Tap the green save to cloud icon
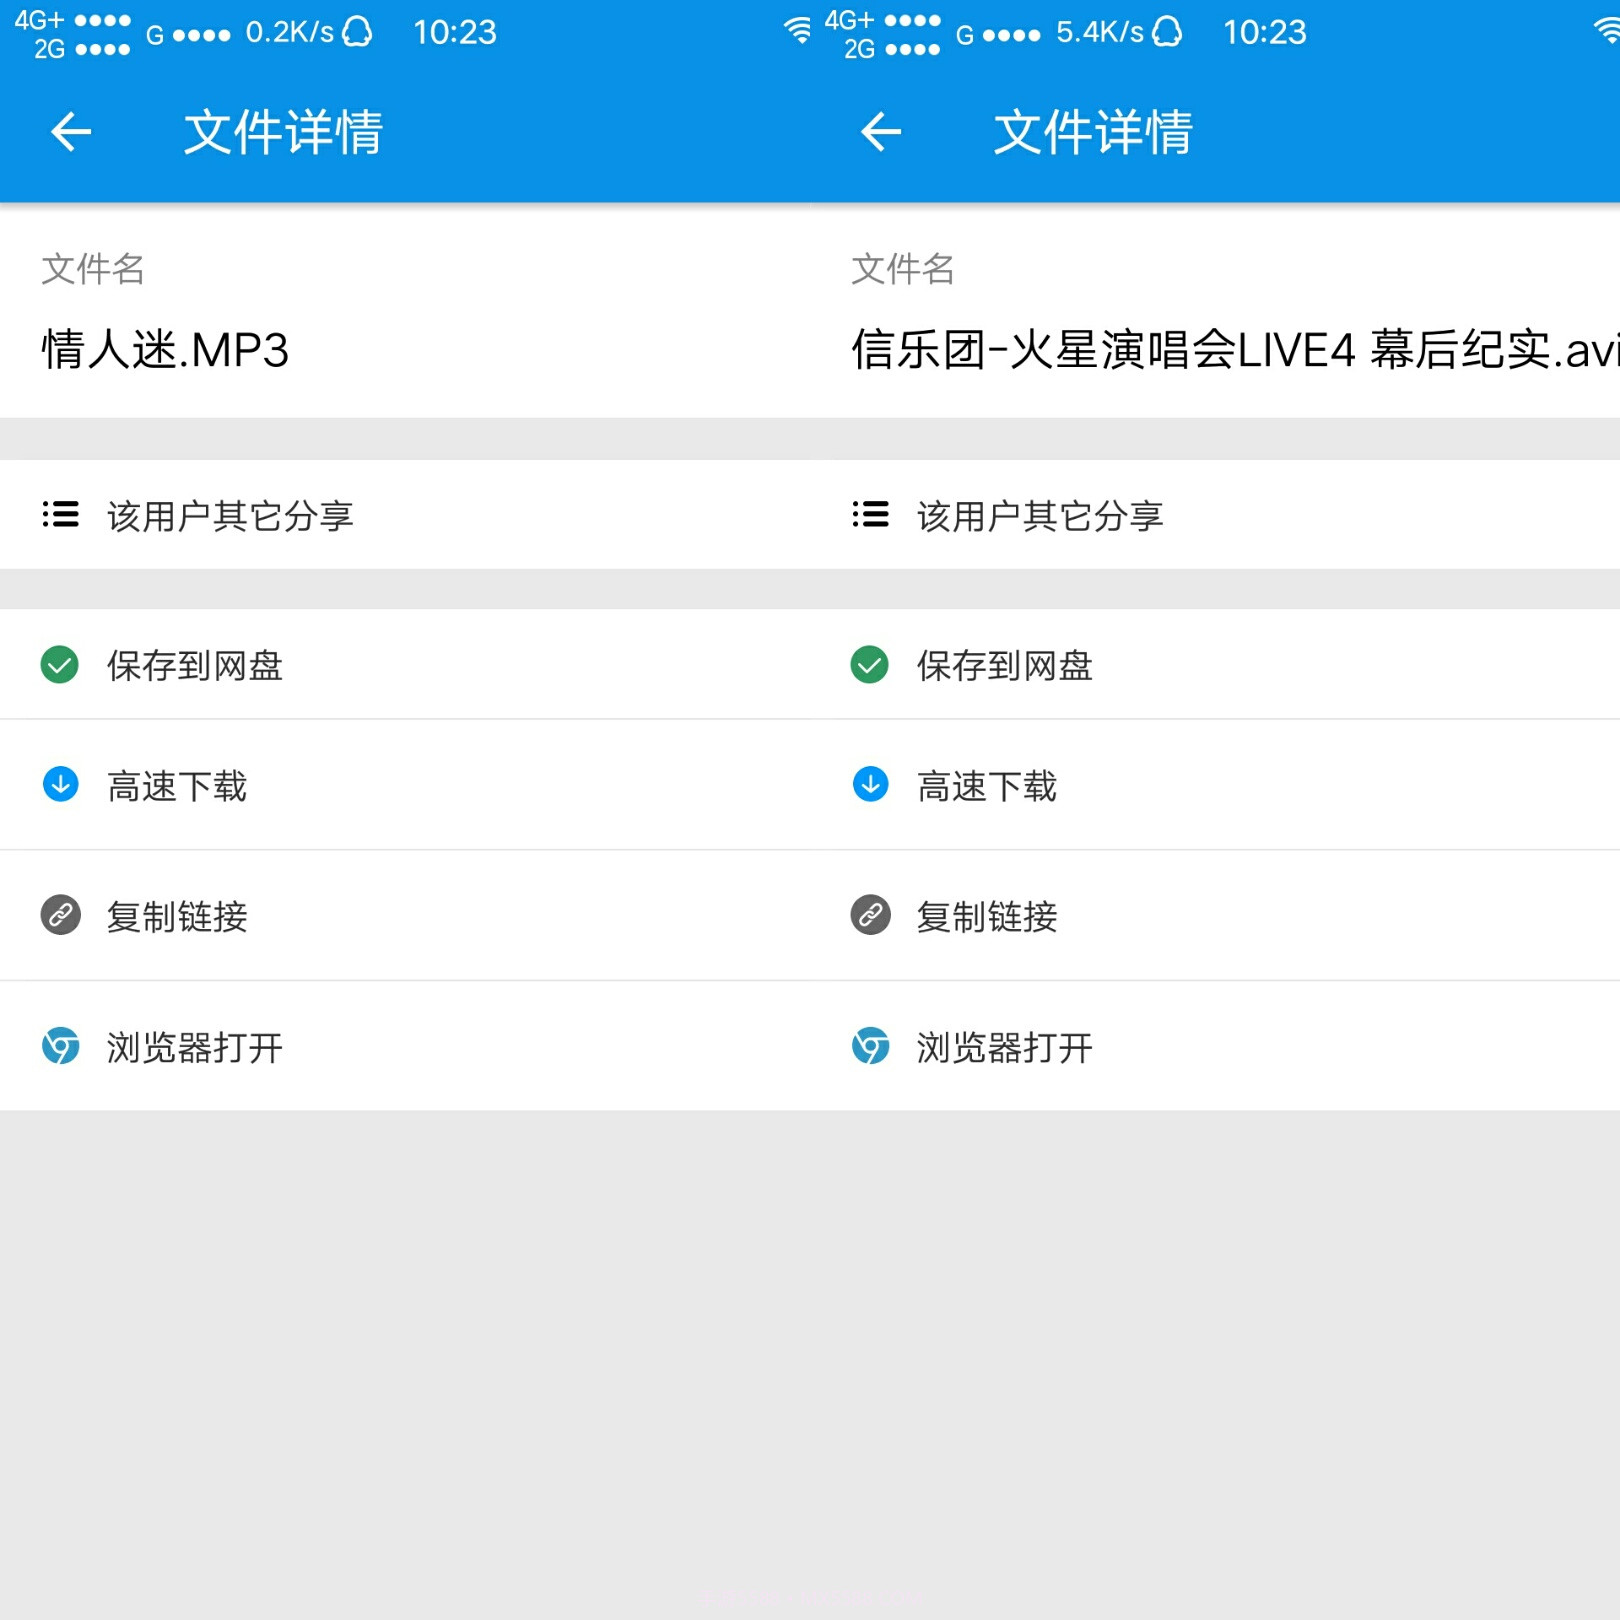 pos(60,664)
